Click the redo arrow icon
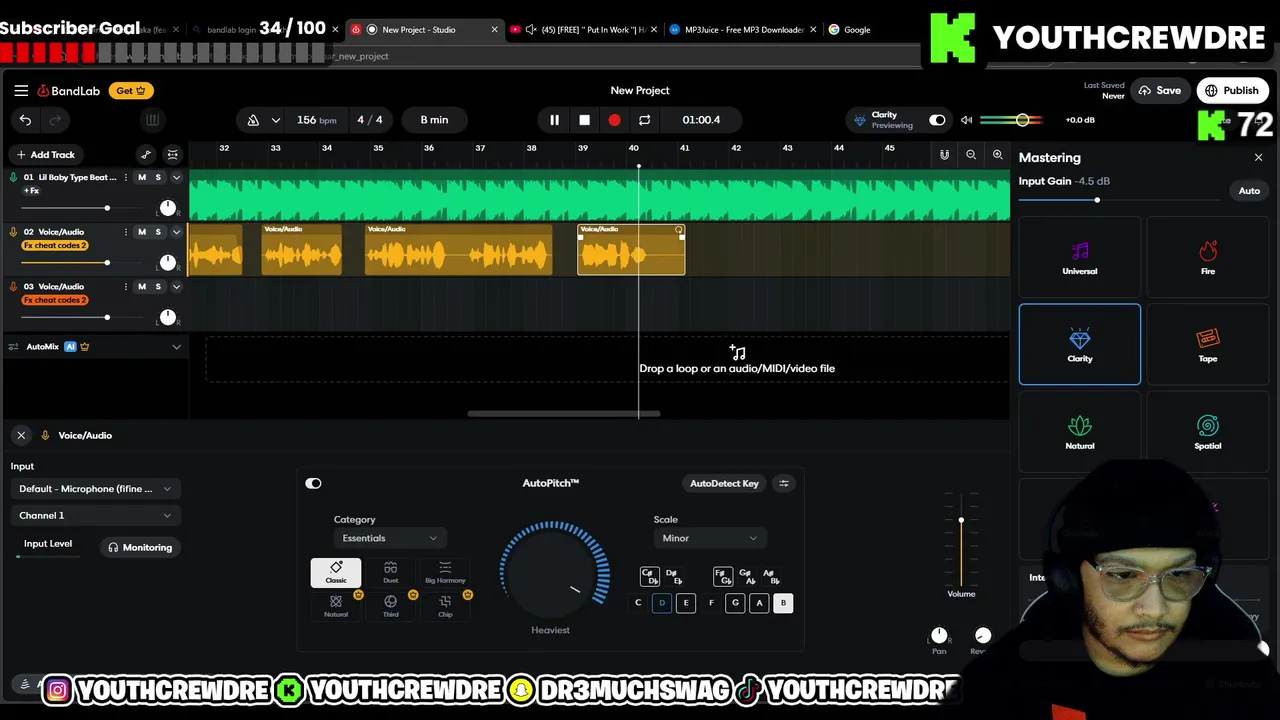The height and width of the screenshot is (720, 1280). [x=56, y=120]
